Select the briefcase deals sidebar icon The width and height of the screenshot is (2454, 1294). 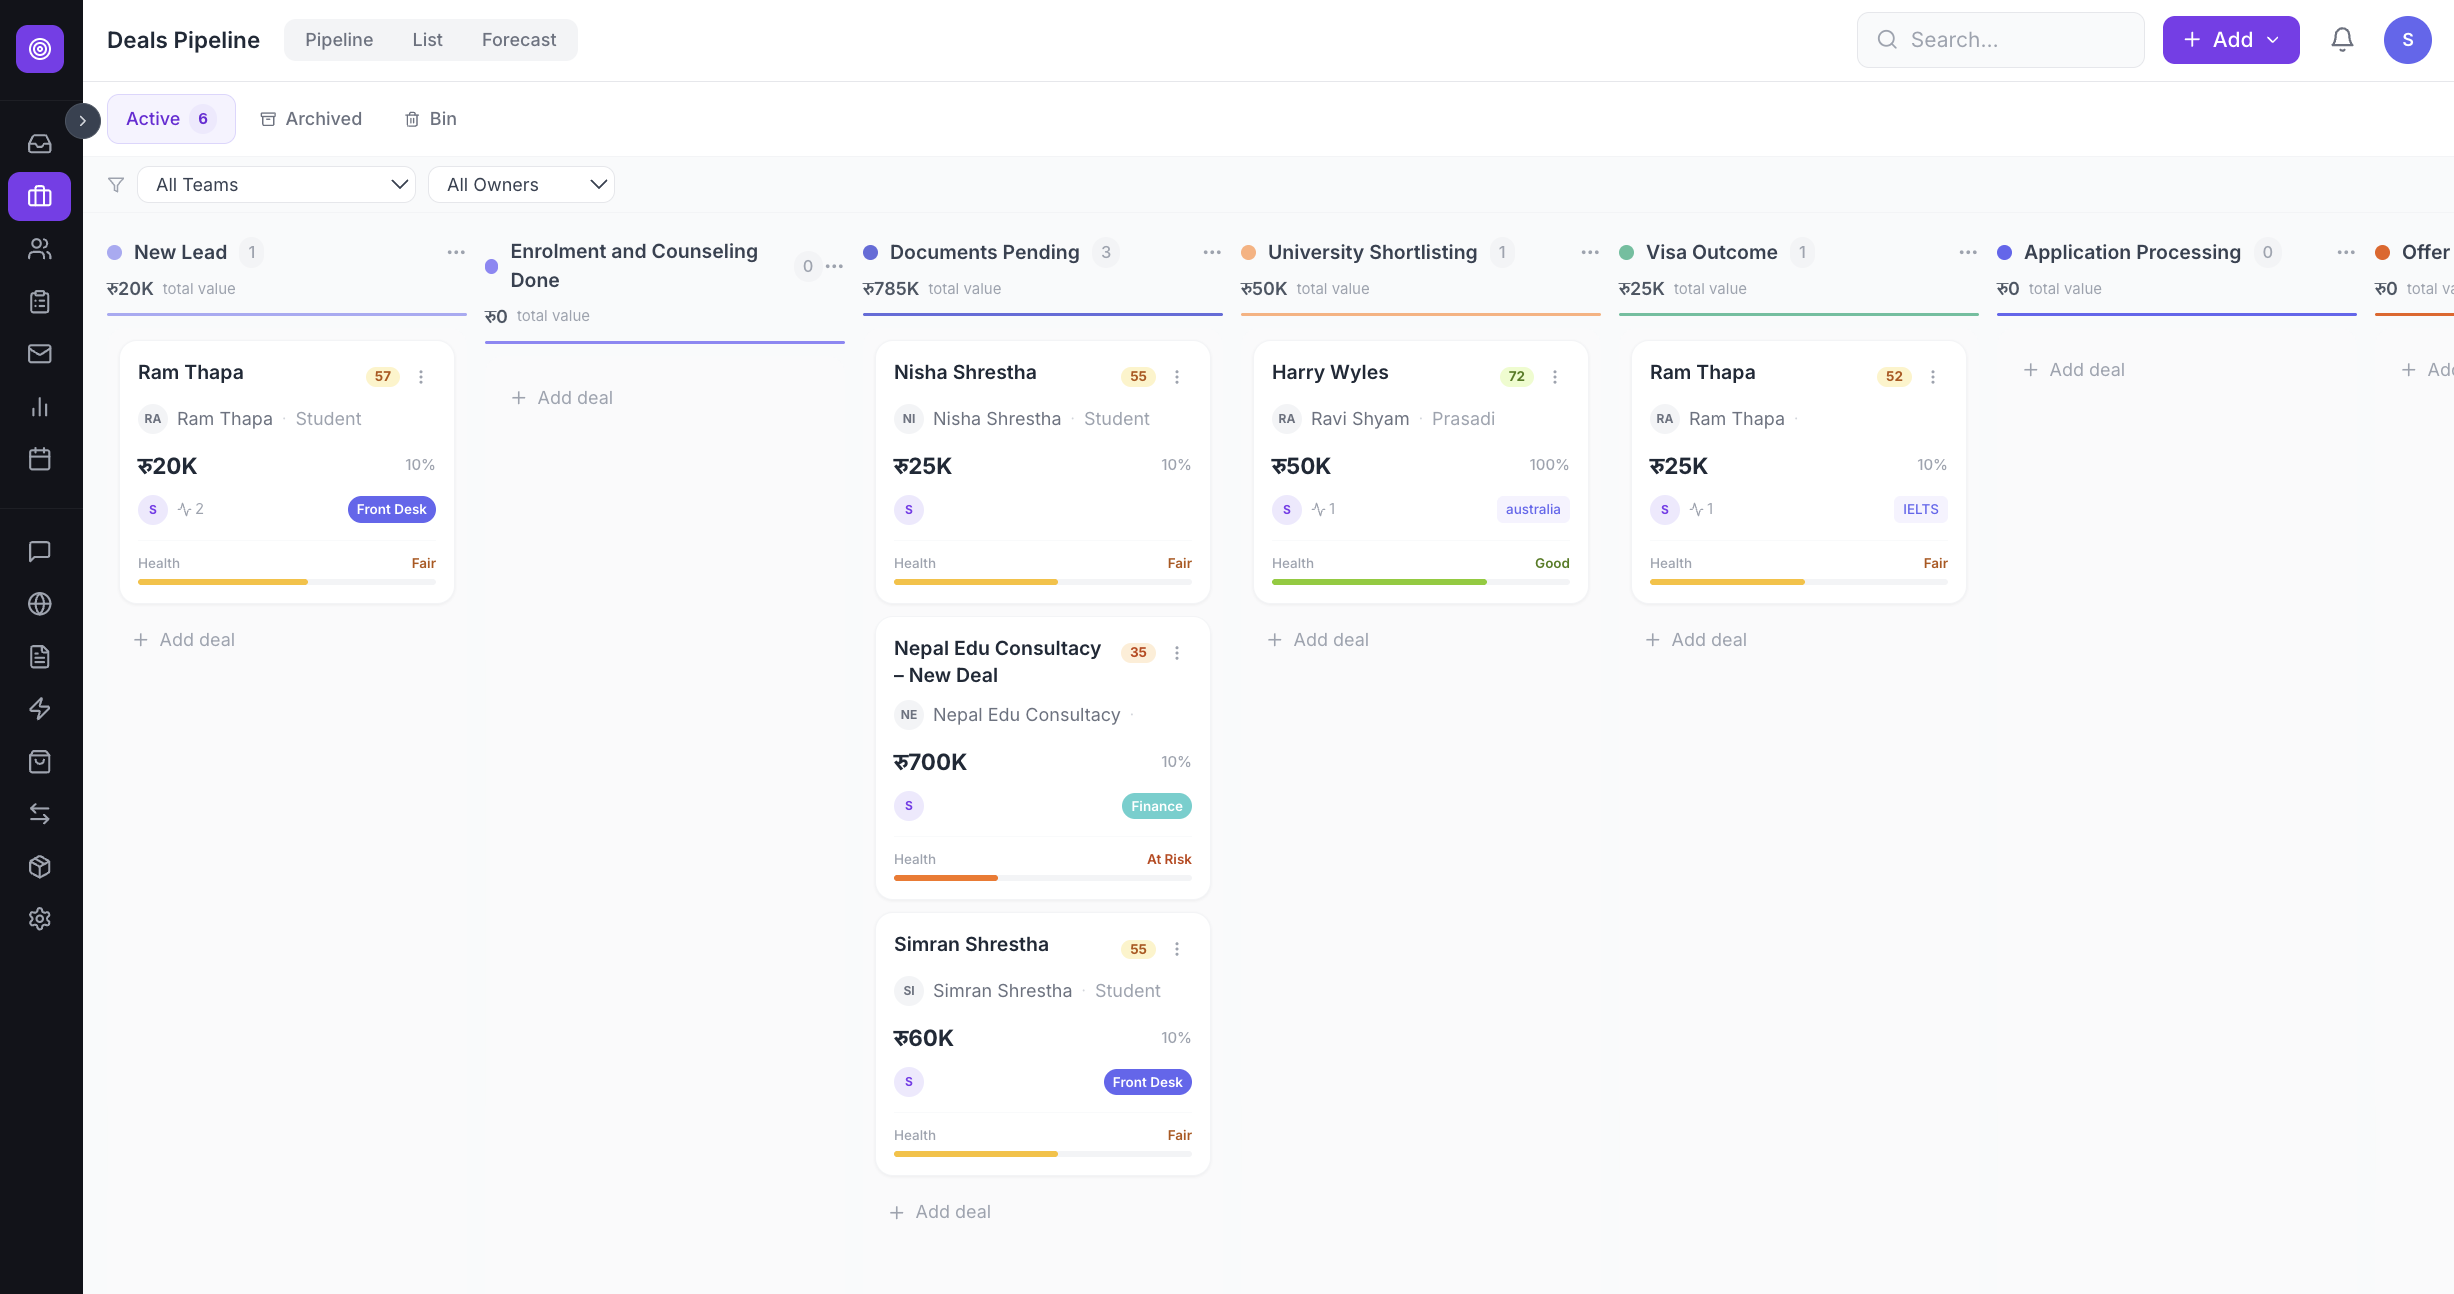point(40,196)
